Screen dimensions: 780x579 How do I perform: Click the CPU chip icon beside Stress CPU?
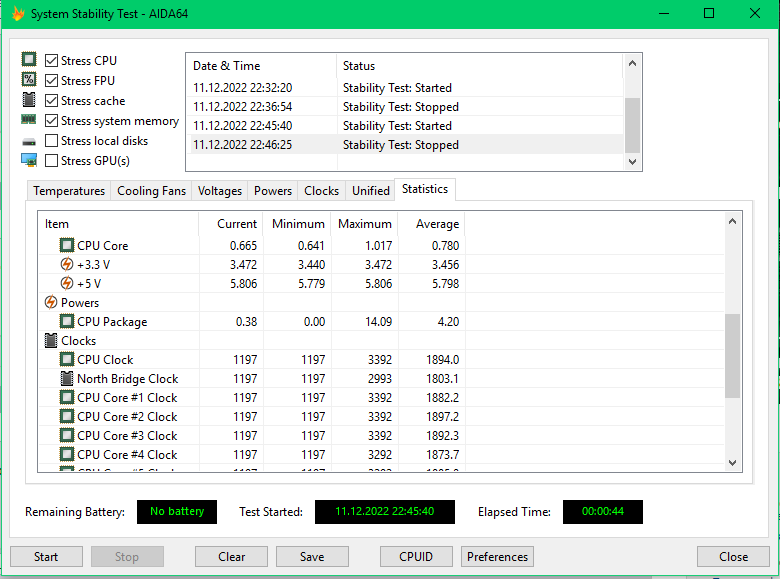click(29, 60)
